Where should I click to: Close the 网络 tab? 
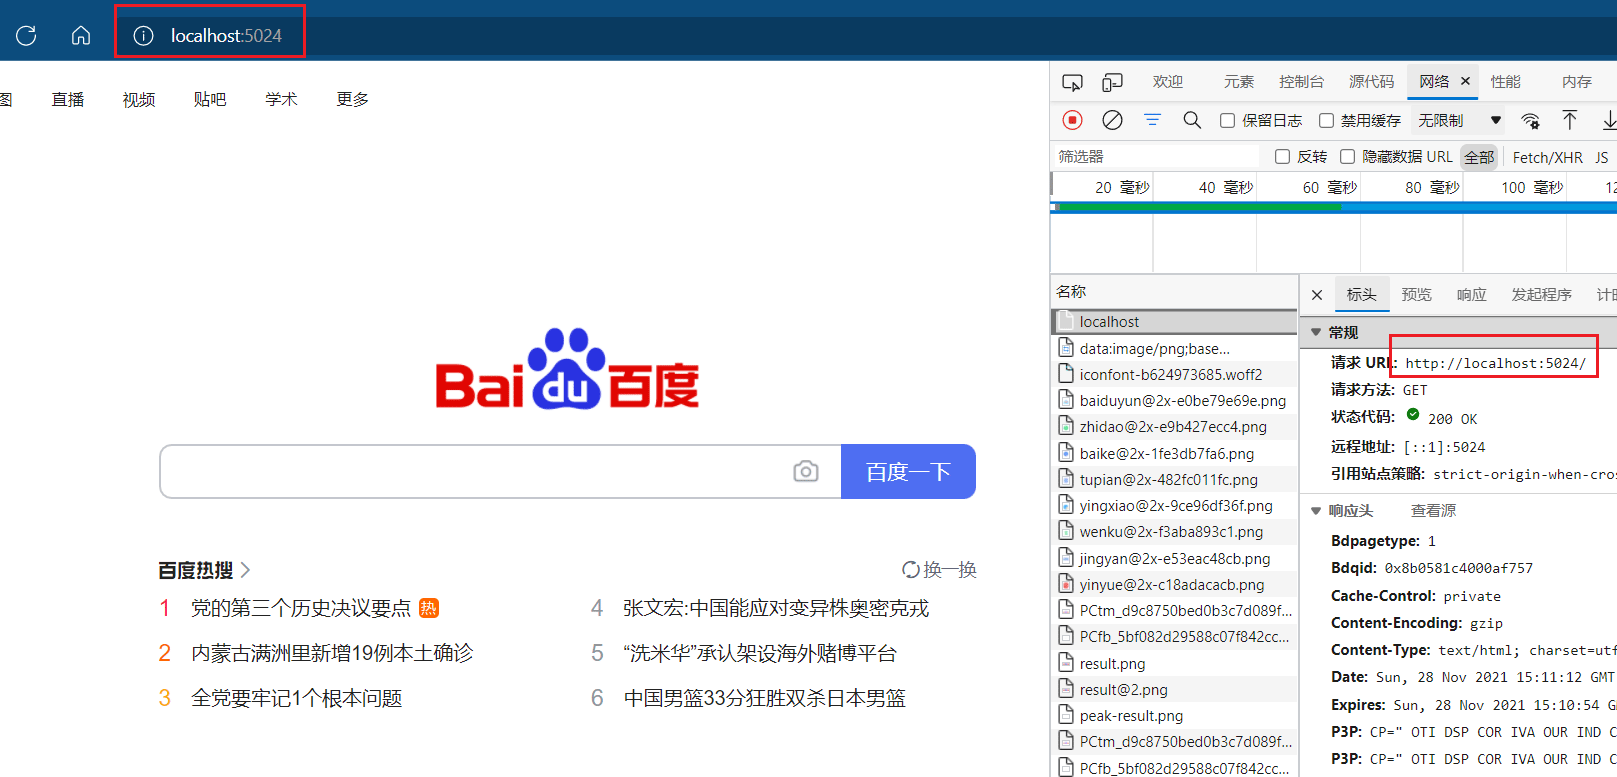[x=1466, y=81]
